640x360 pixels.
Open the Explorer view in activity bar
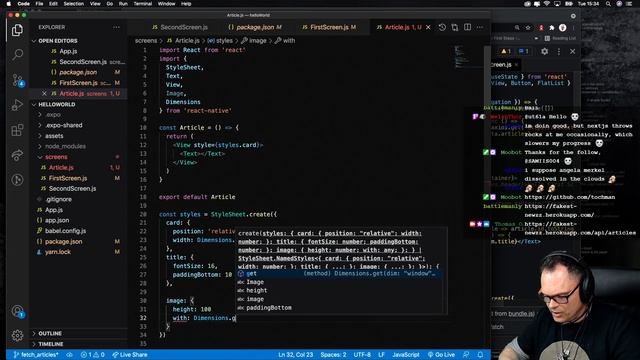pos(17,30)
